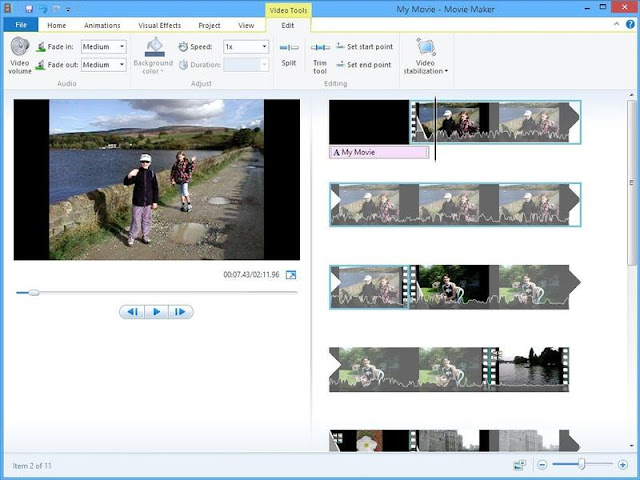640x480 pixels.
Task: Step to the previous frame
Action: pyautogui.click(x=132, y=312)
